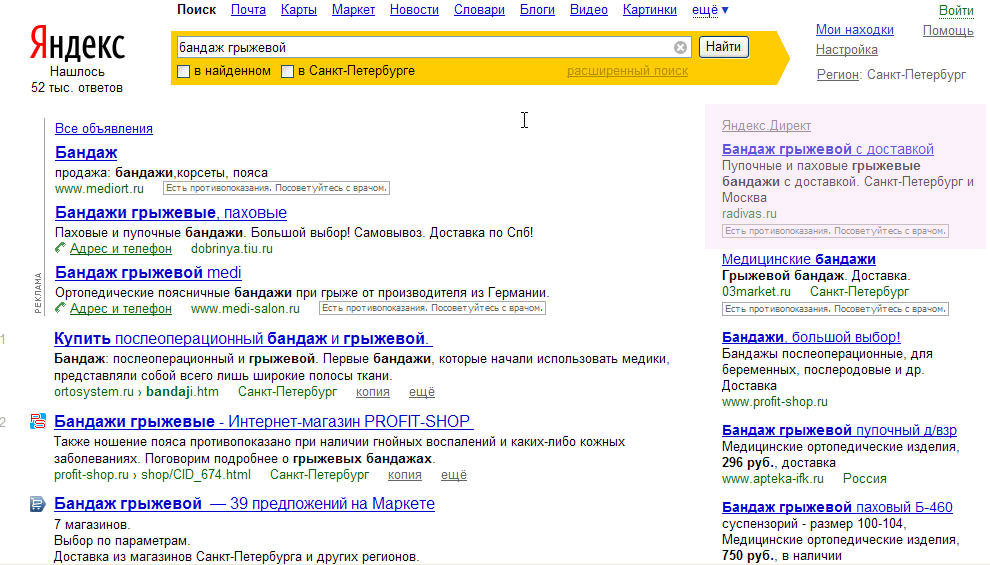Switch to Блоги search

click(537, 10)
